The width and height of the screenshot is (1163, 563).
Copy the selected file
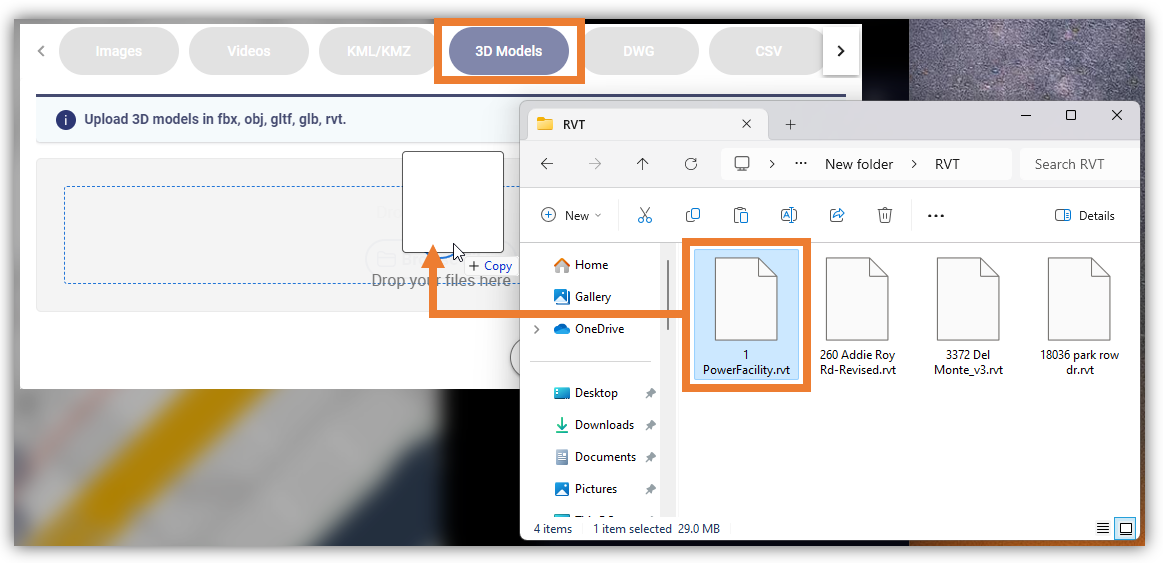[x=693, y=215]
